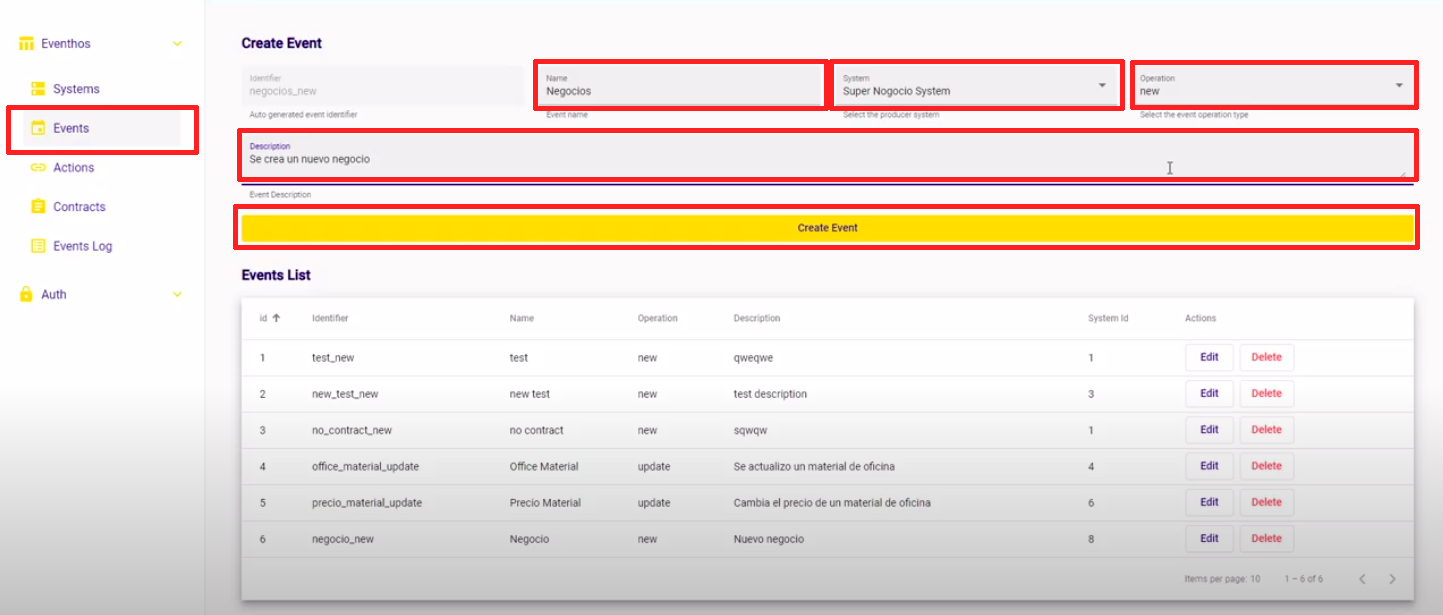1443x615 pixels.
Task: Open the Operation dropdown arrow
Action: coord(1399,86)
